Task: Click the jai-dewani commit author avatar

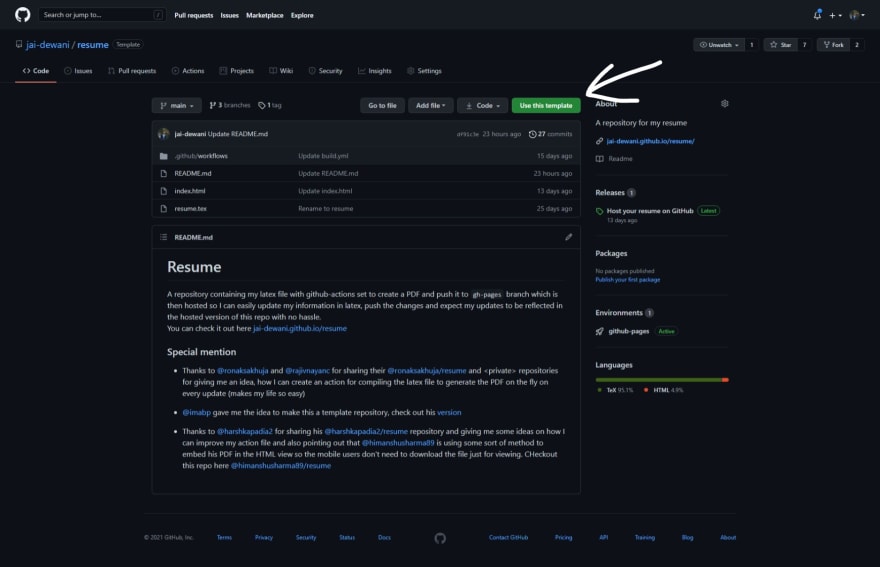Action: [163, 134]
